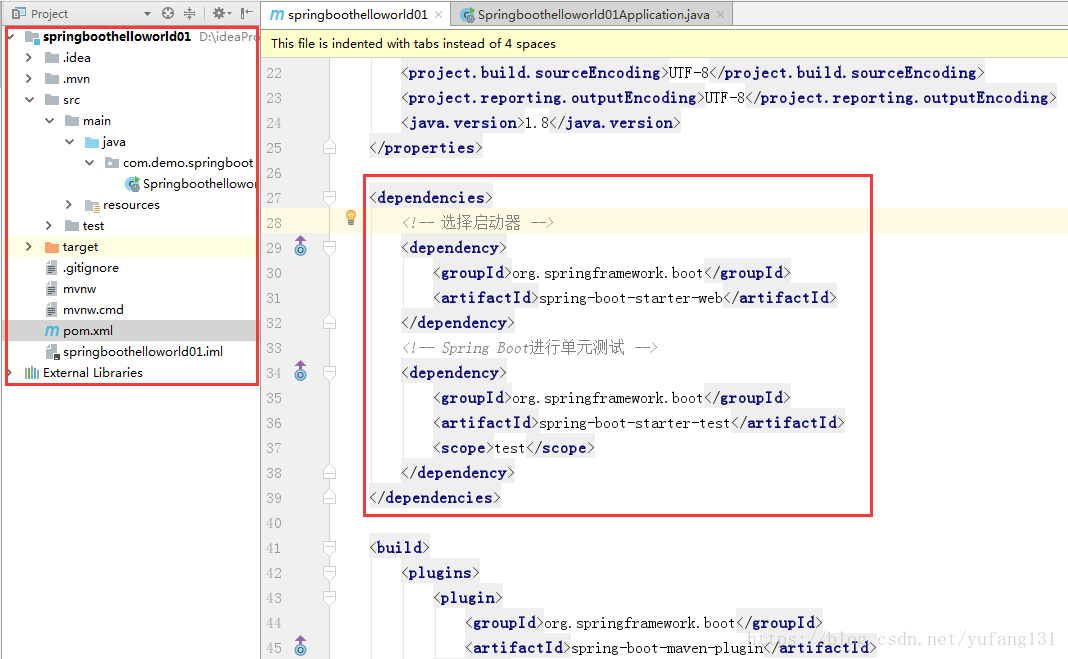Click the blue java source folder icon
This screenshot has width=1068, height=659.
tap(92, 142)
